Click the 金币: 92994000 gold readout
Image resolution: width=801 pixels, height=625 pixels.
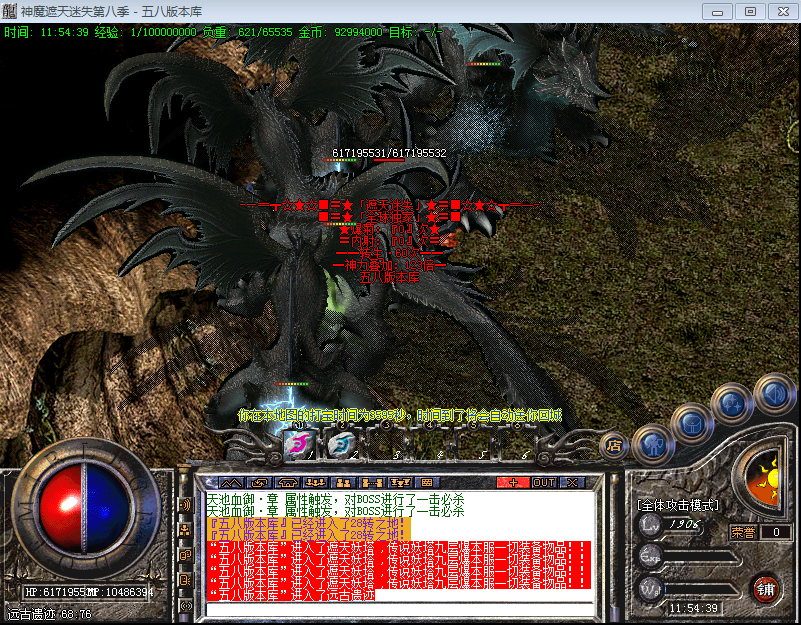click(x=341, y=32)
